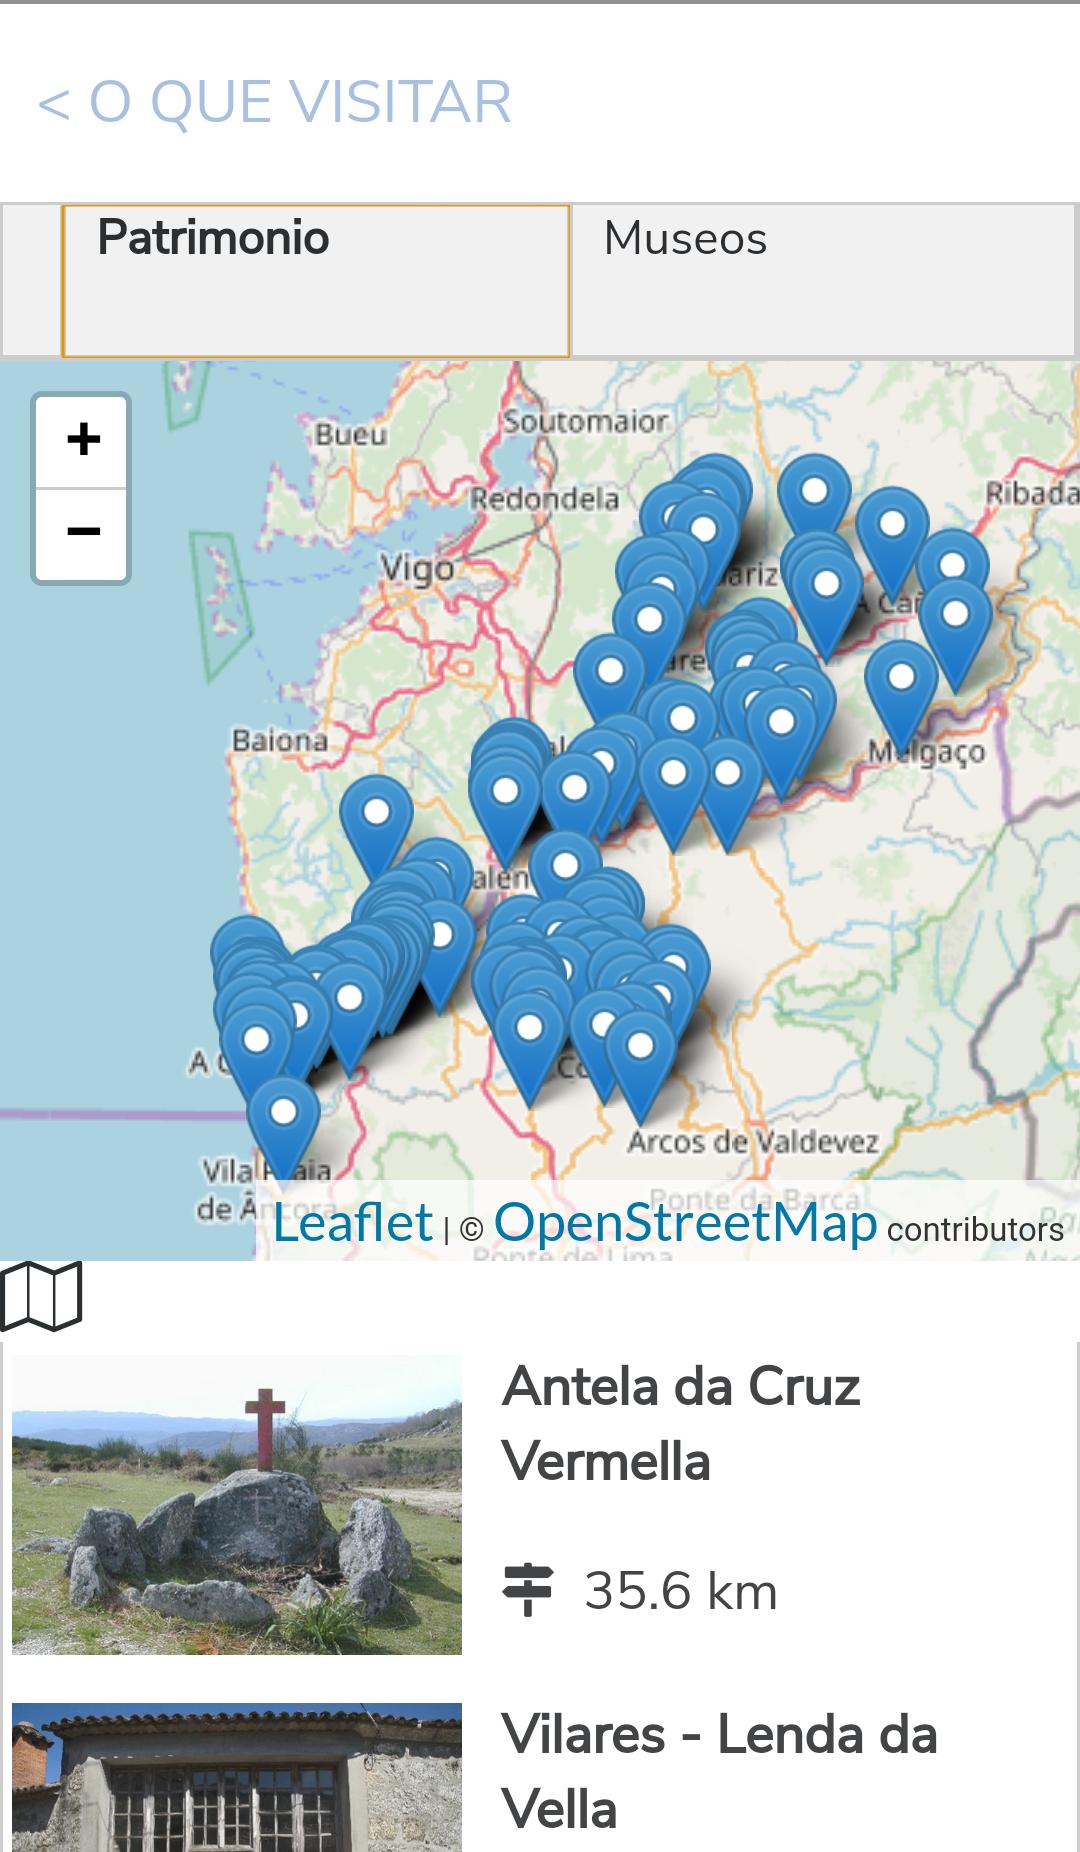Select the marker above Arcos de Valdevez
The width and height of the screenshot is (1080, 1852).
[x=640, y=1066]
